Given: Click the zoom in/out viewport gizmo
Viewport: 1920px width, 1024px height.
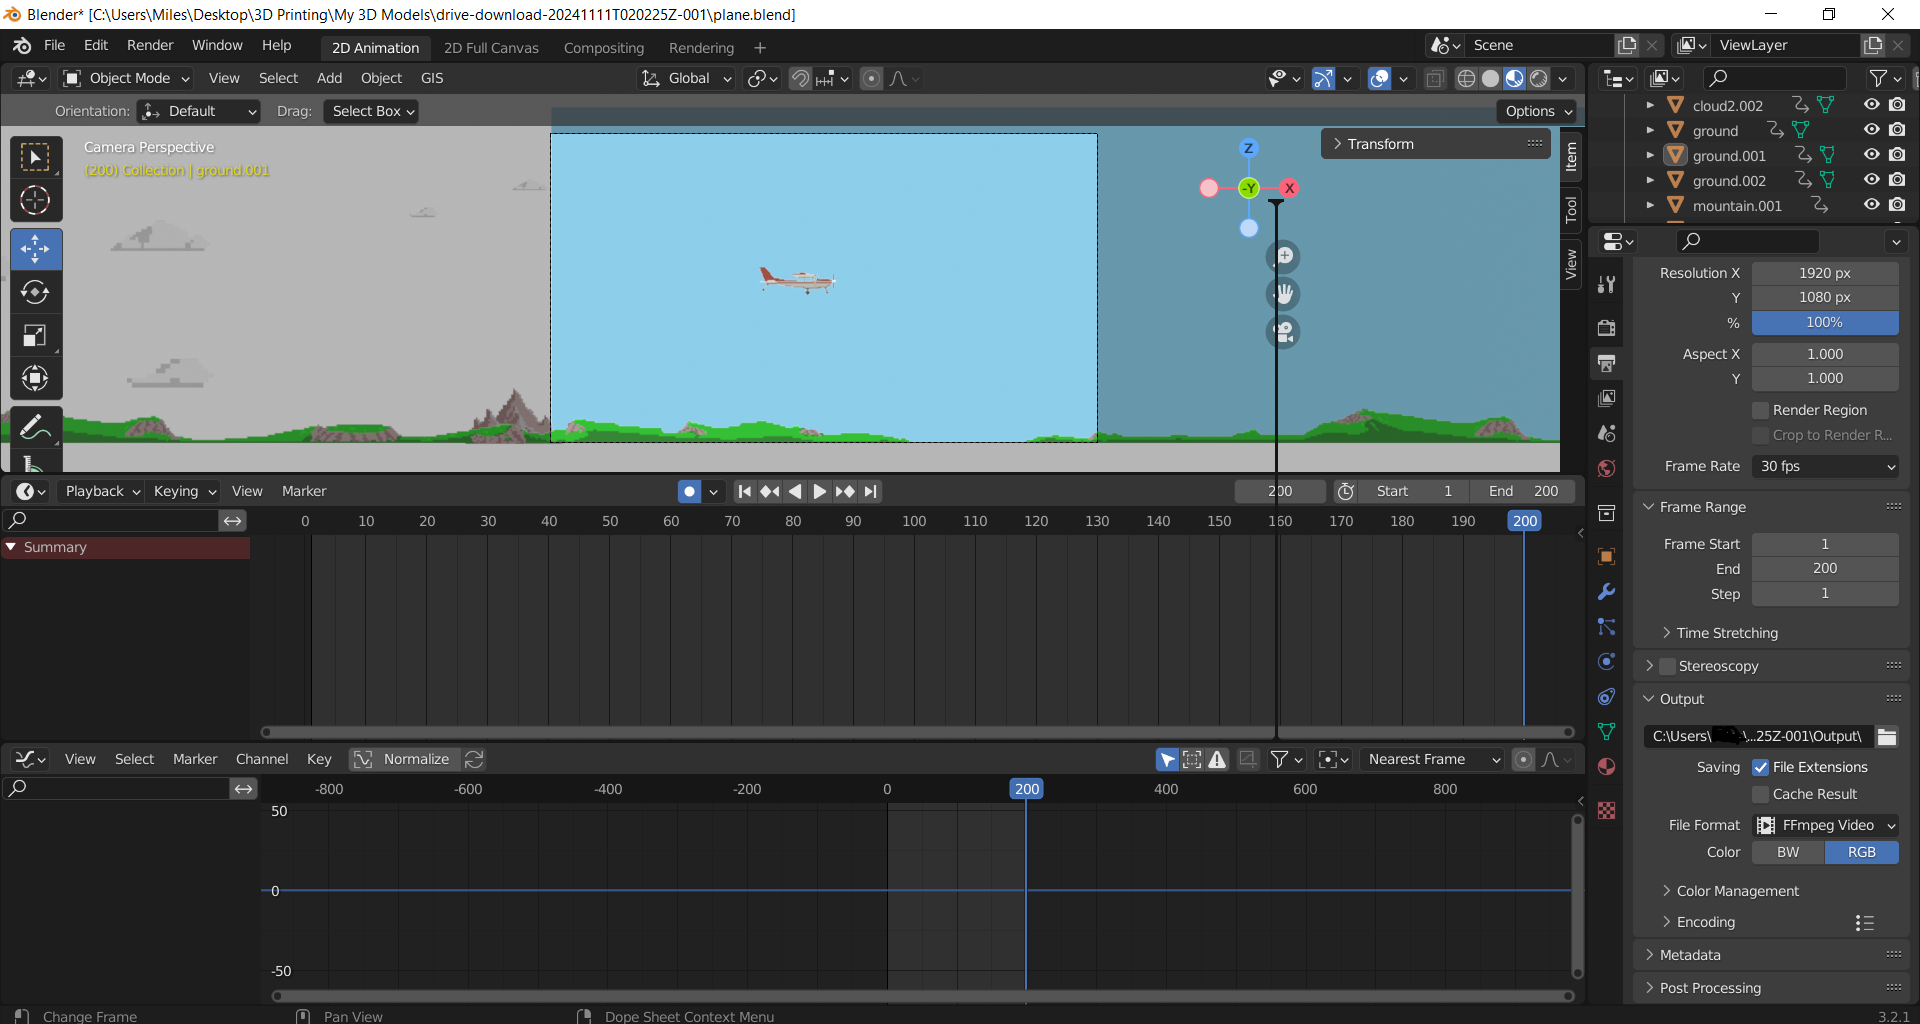Looking at the screenshot, I should point(1284,257).
